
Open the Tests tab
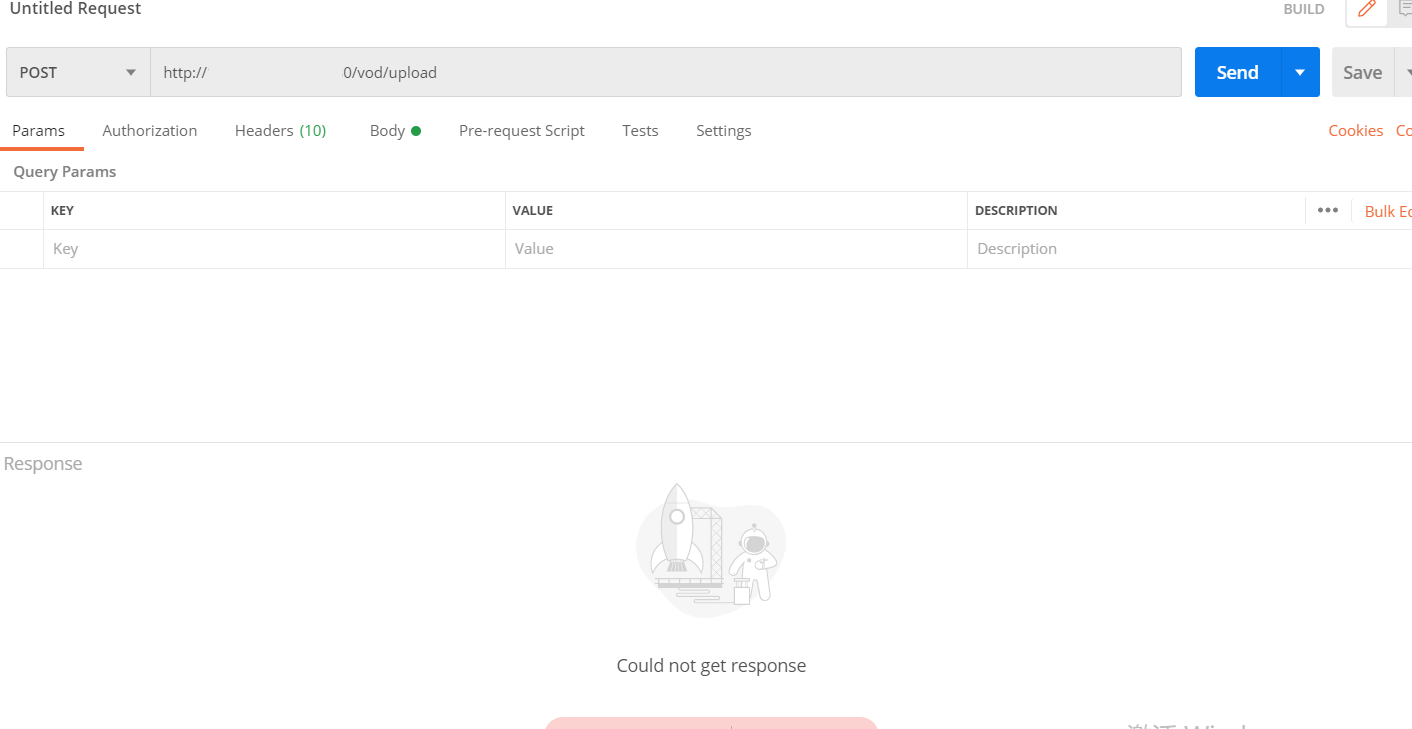(640, 131)
